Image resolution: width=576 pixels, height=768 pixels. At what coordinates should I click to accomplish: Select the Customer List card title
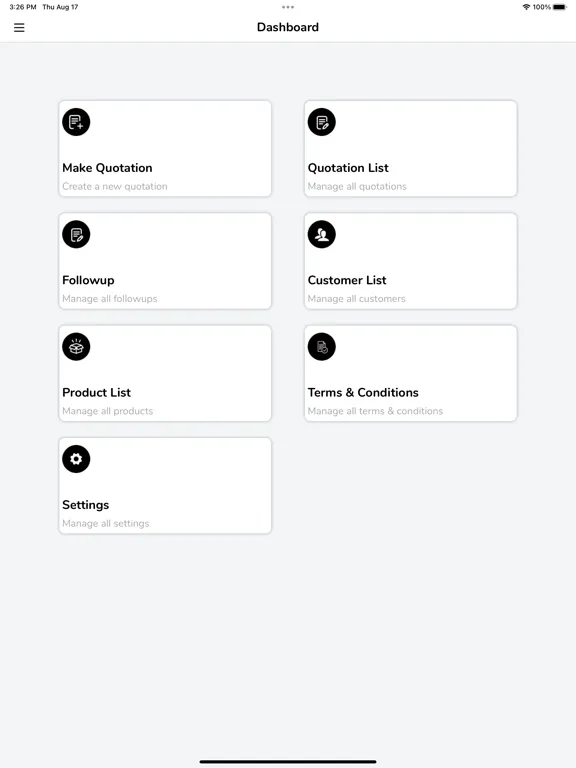pos(347,280)
